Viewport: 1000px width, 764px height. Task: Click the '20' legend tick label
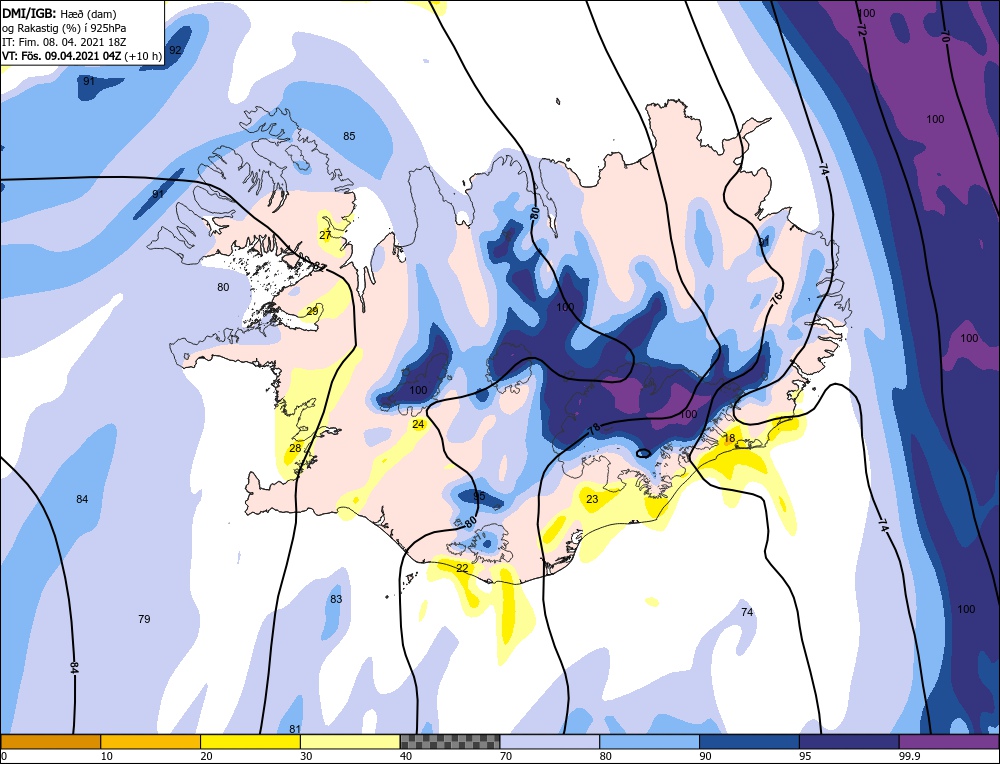pyautogui.click(x=206, y=756)
